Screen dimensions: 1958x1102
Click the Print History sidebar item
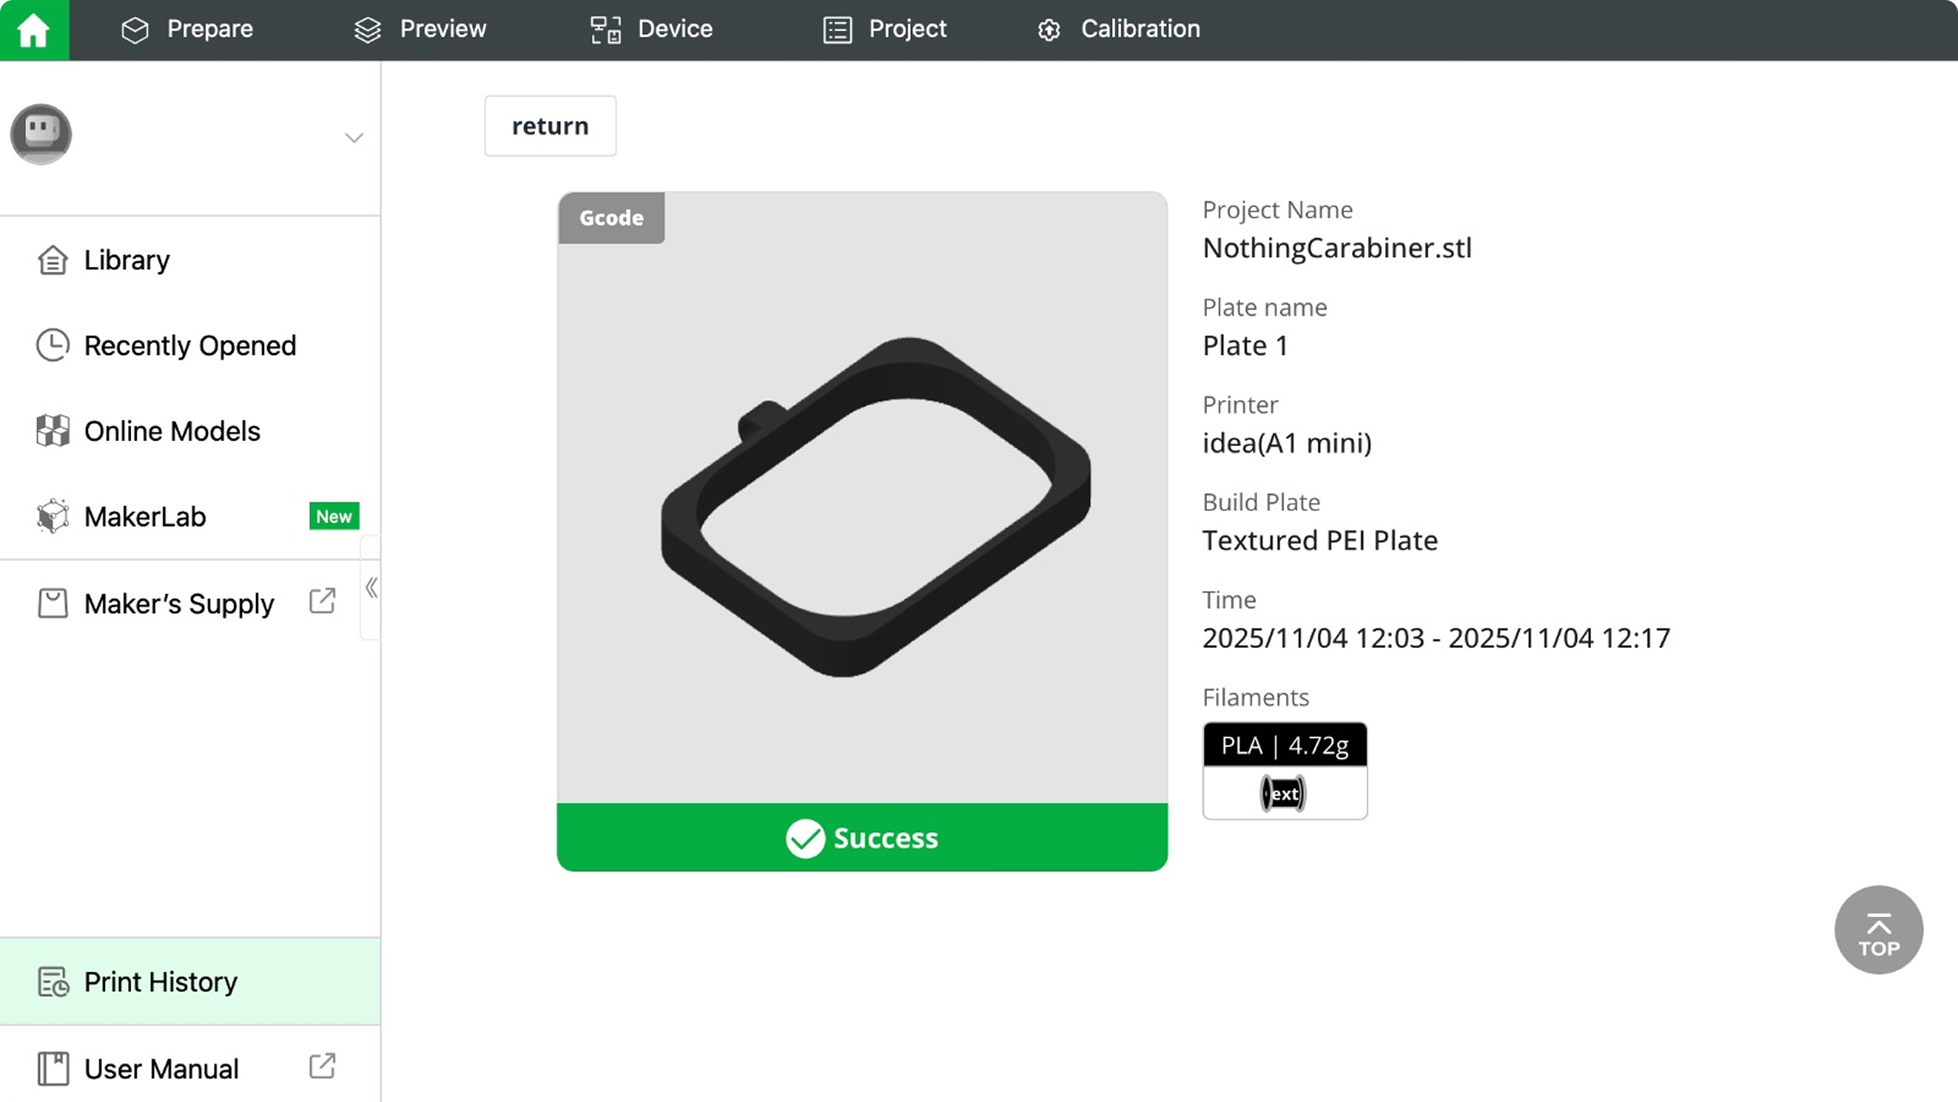(x=160, y=982)
